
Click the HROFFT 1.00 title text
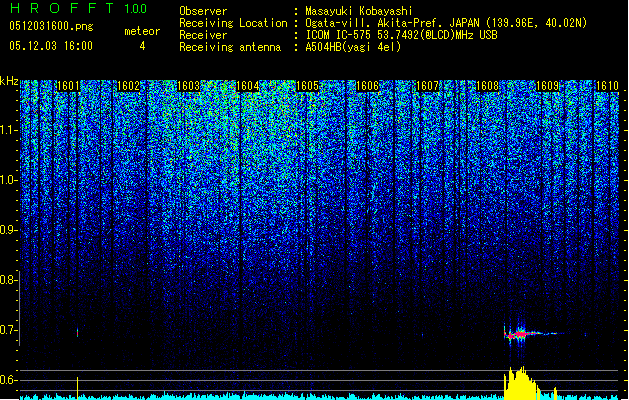tap(79, 8)
